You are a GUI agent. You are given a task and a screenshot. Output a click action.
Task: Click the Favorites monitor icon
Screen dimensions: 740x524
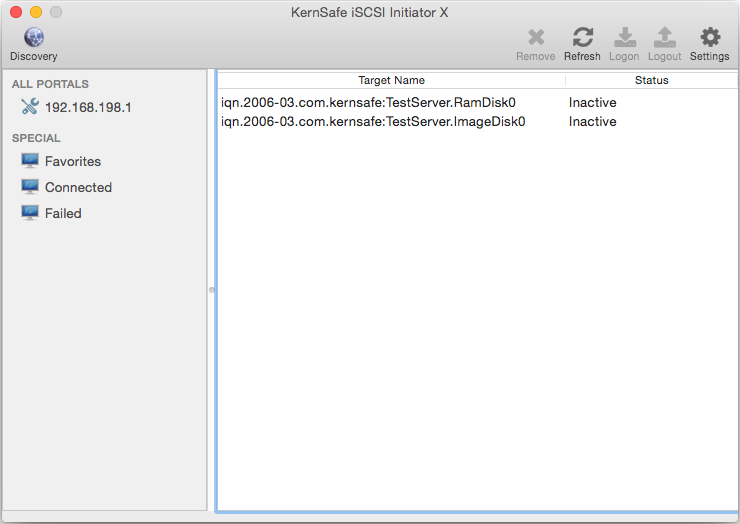pyautogui.click(x=30, y=161)
